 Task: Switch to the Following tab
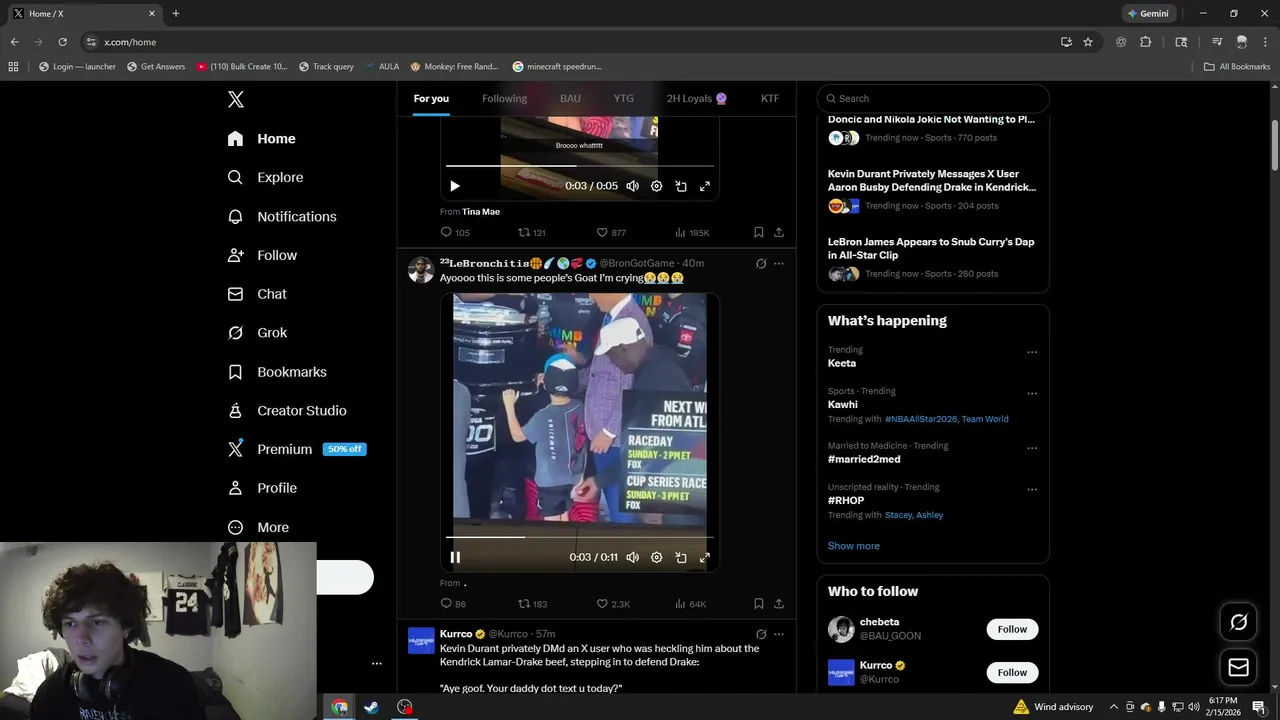(504, 98)
